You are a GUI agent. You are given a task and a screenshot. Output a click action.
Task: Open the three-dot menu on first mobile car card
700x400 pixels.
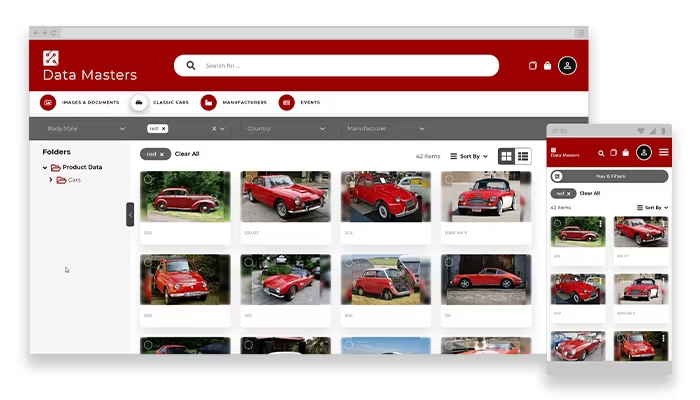[x=601, y=223]
